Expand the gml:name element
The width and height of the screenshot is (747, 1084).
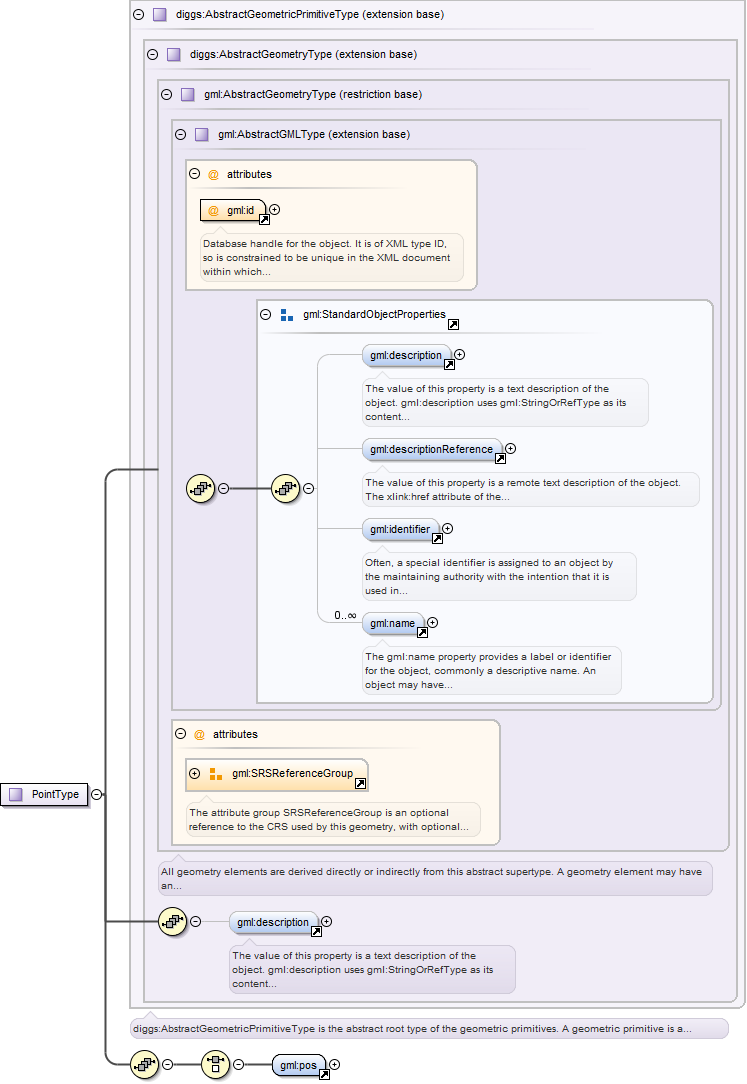click(x=433, y=623)
